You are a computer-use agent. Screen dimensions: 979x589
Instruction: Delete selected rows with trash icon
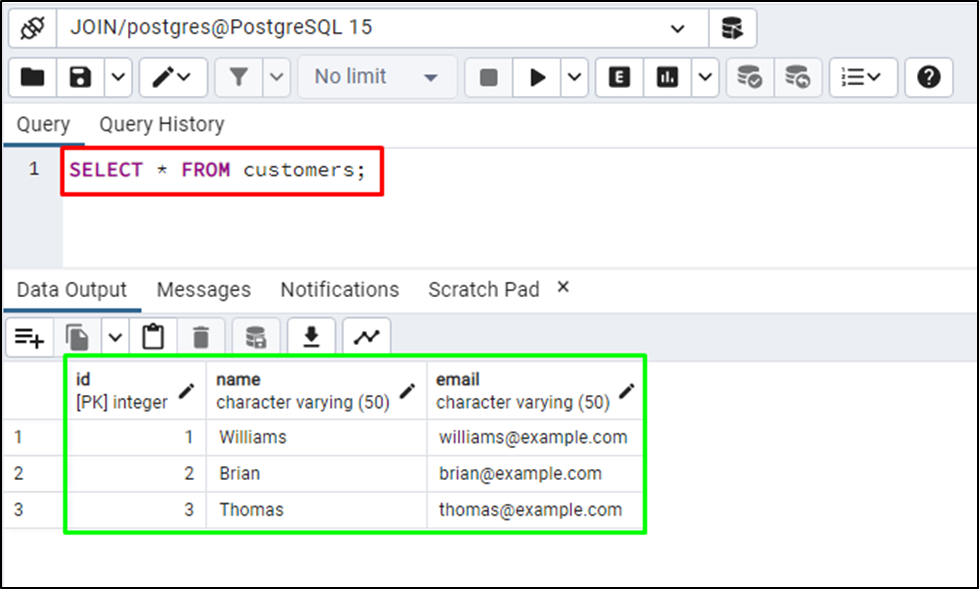200,337
